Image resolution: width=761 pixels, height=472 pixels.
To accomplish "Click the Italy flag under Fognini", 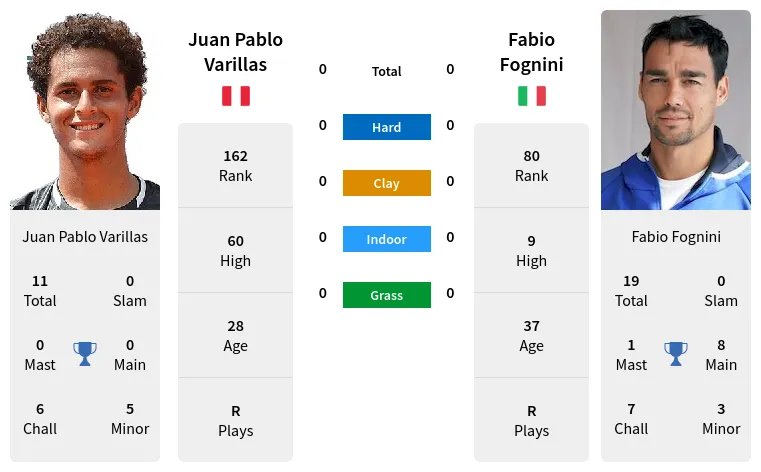I will (532, 96).
